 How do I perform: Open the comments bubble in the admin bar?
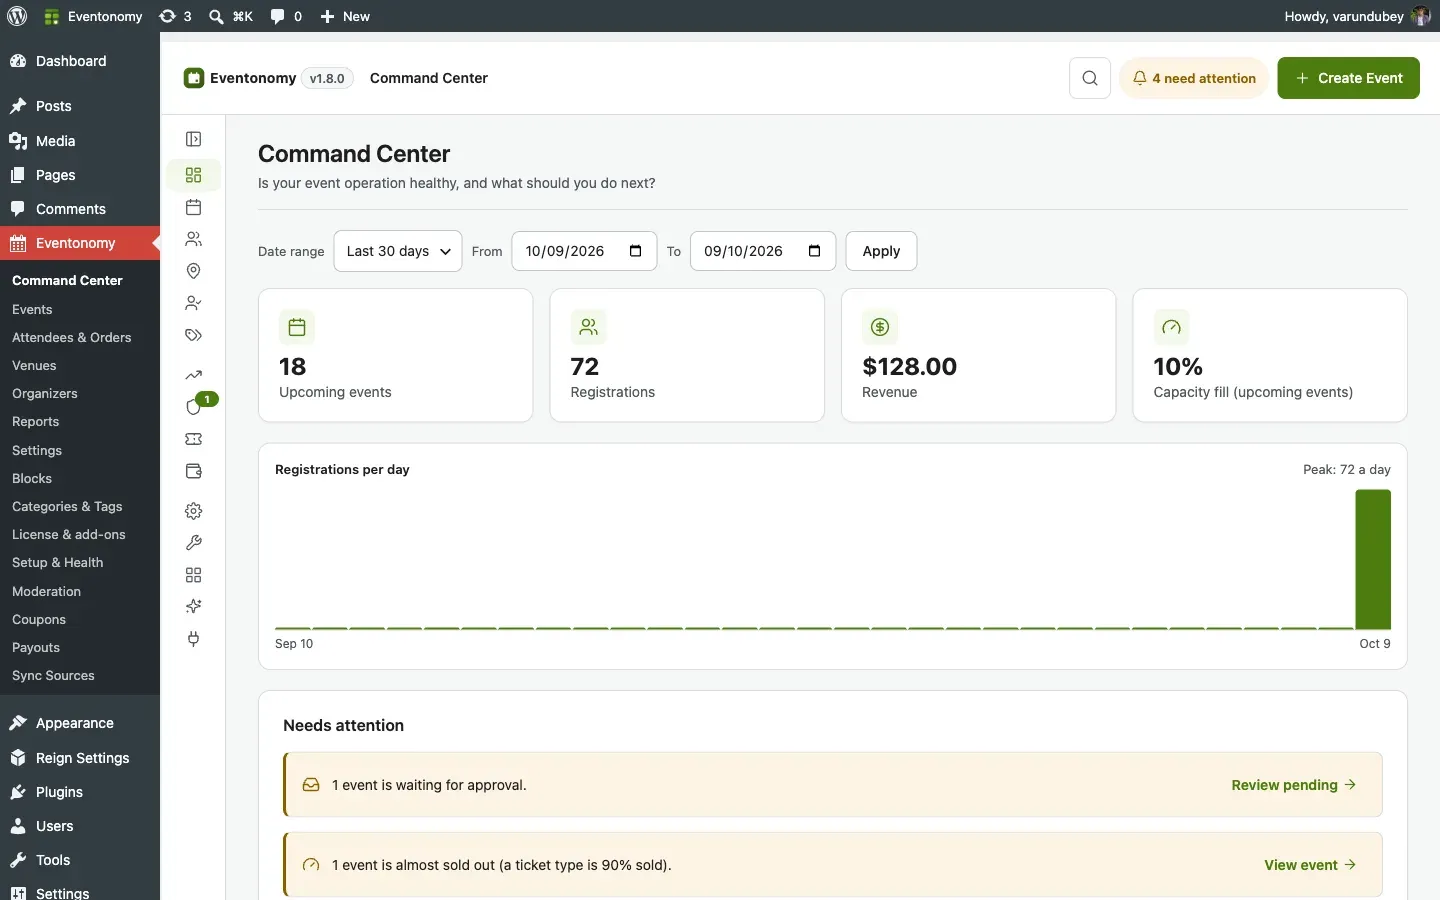[x=286, y=16]
